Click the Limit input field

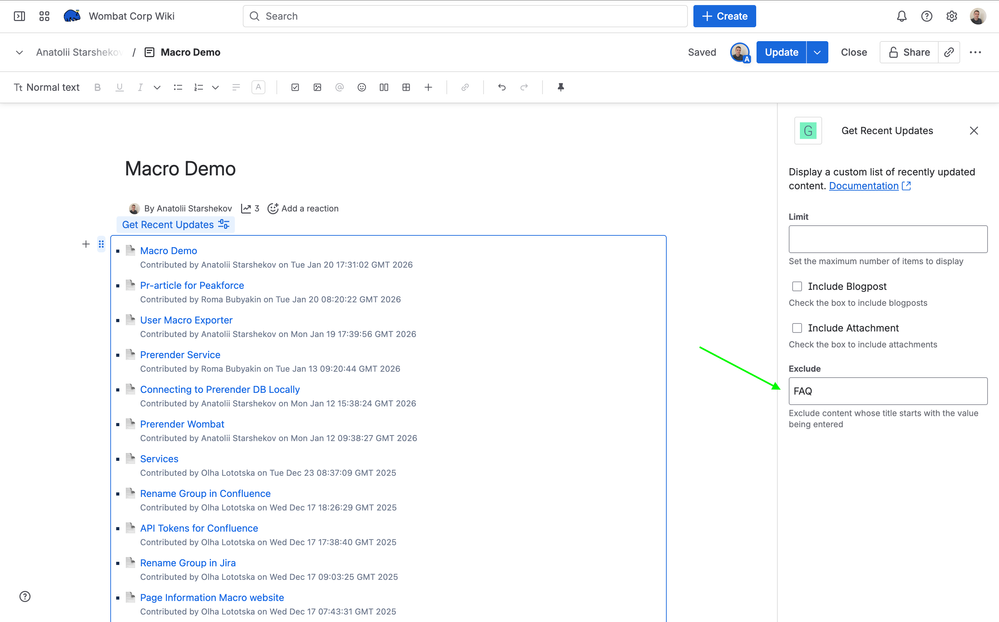(888, 239)
